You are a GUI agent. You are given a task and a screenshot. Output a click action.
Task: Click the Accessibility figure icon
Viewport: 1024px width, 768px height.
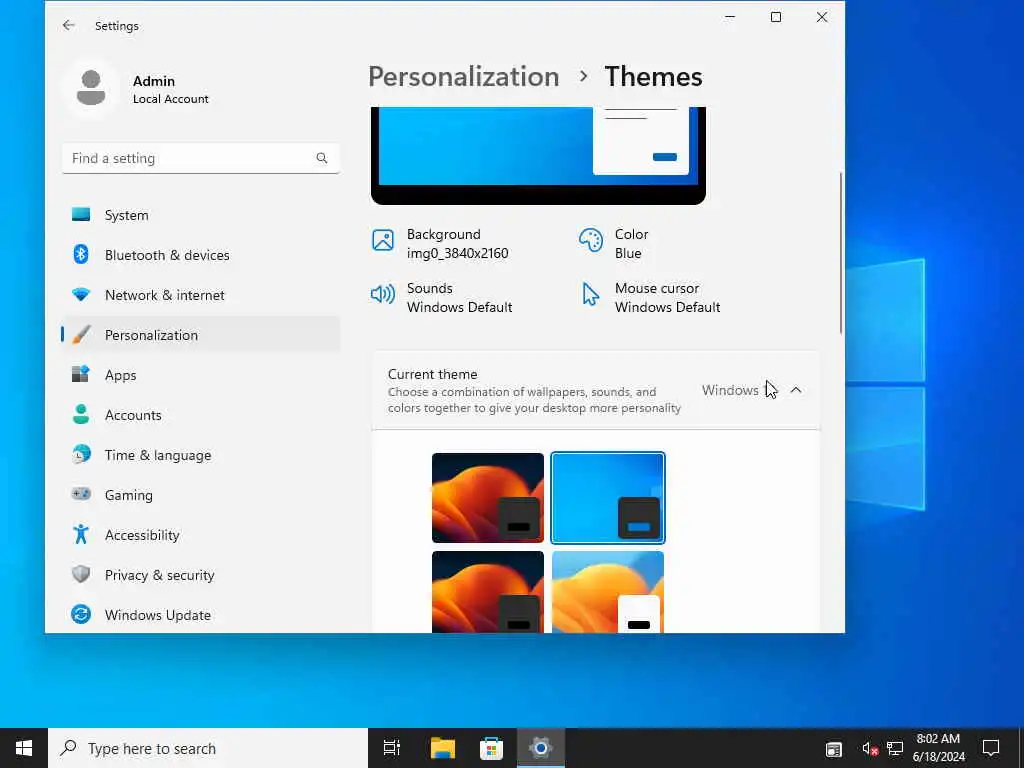click(x=81, y=534)
